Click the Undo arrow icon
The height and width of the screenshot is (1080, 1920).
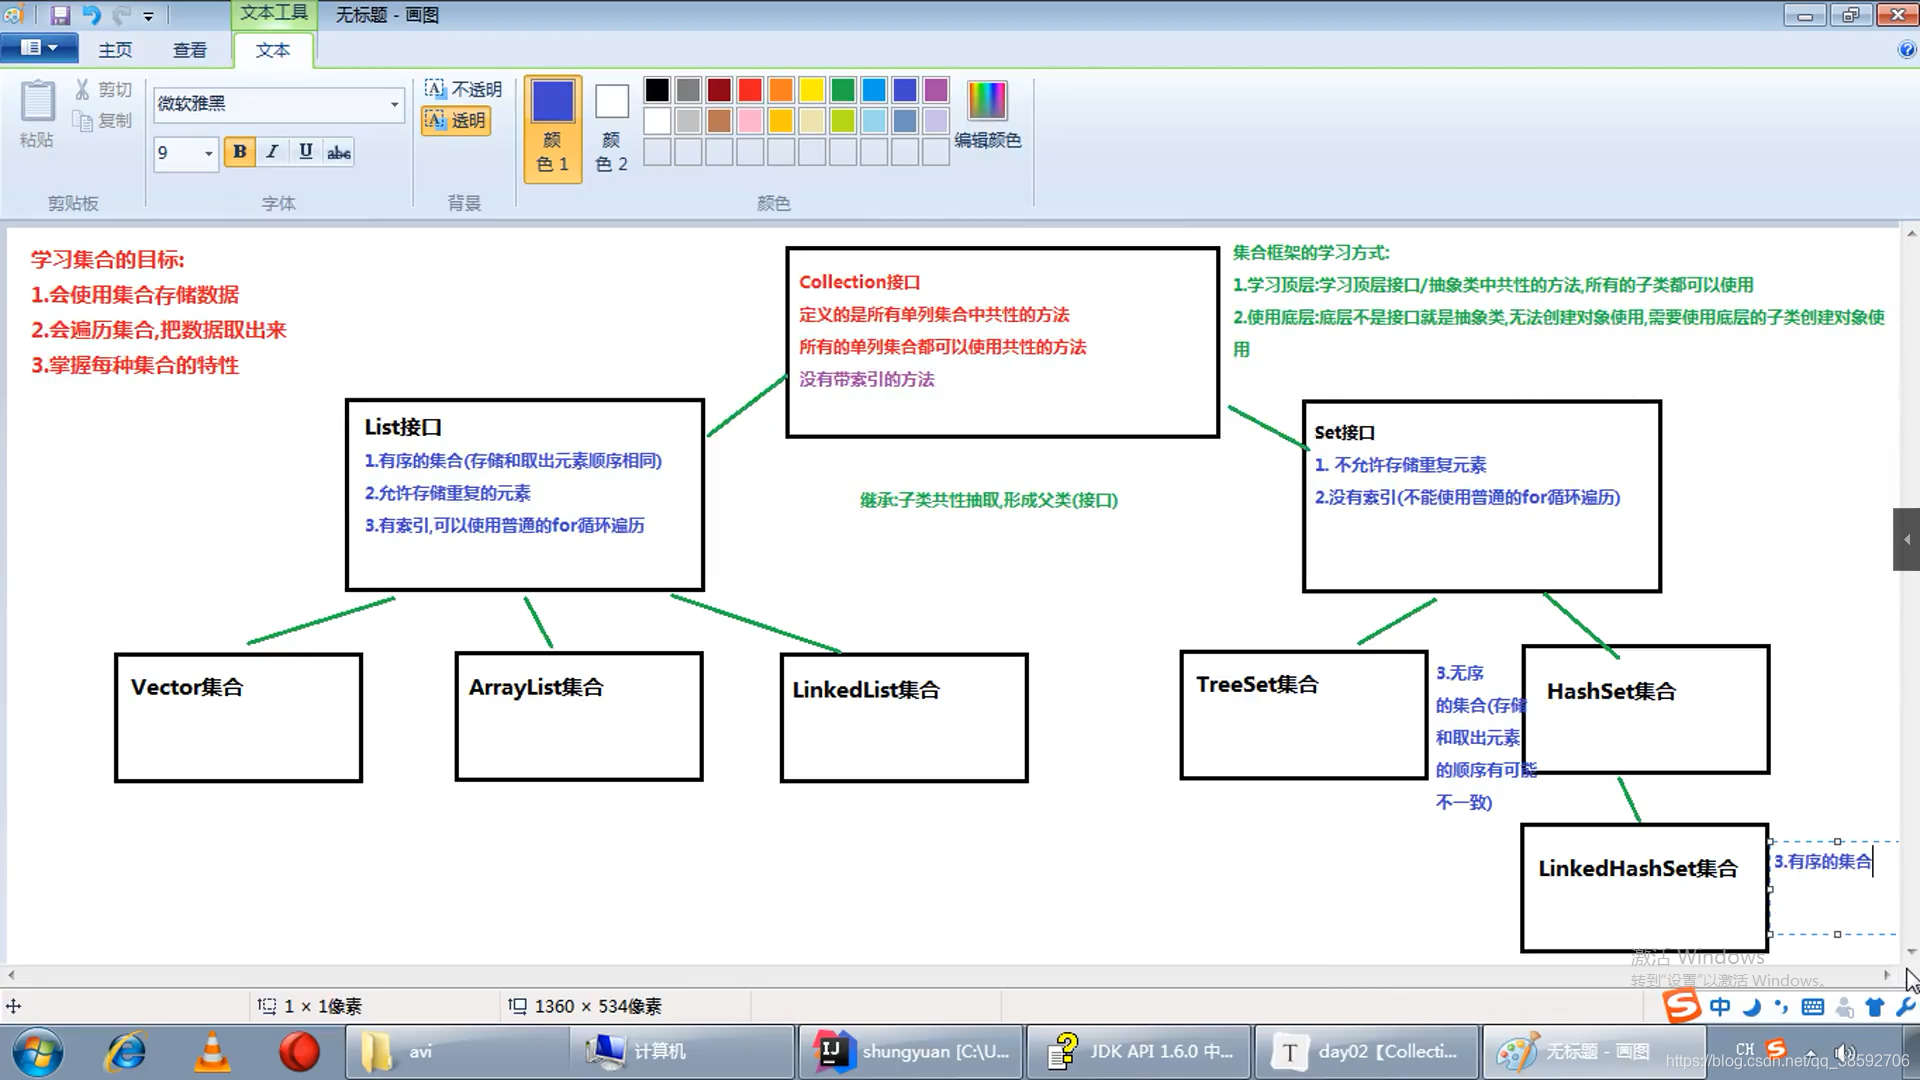(x=90, y=13)
